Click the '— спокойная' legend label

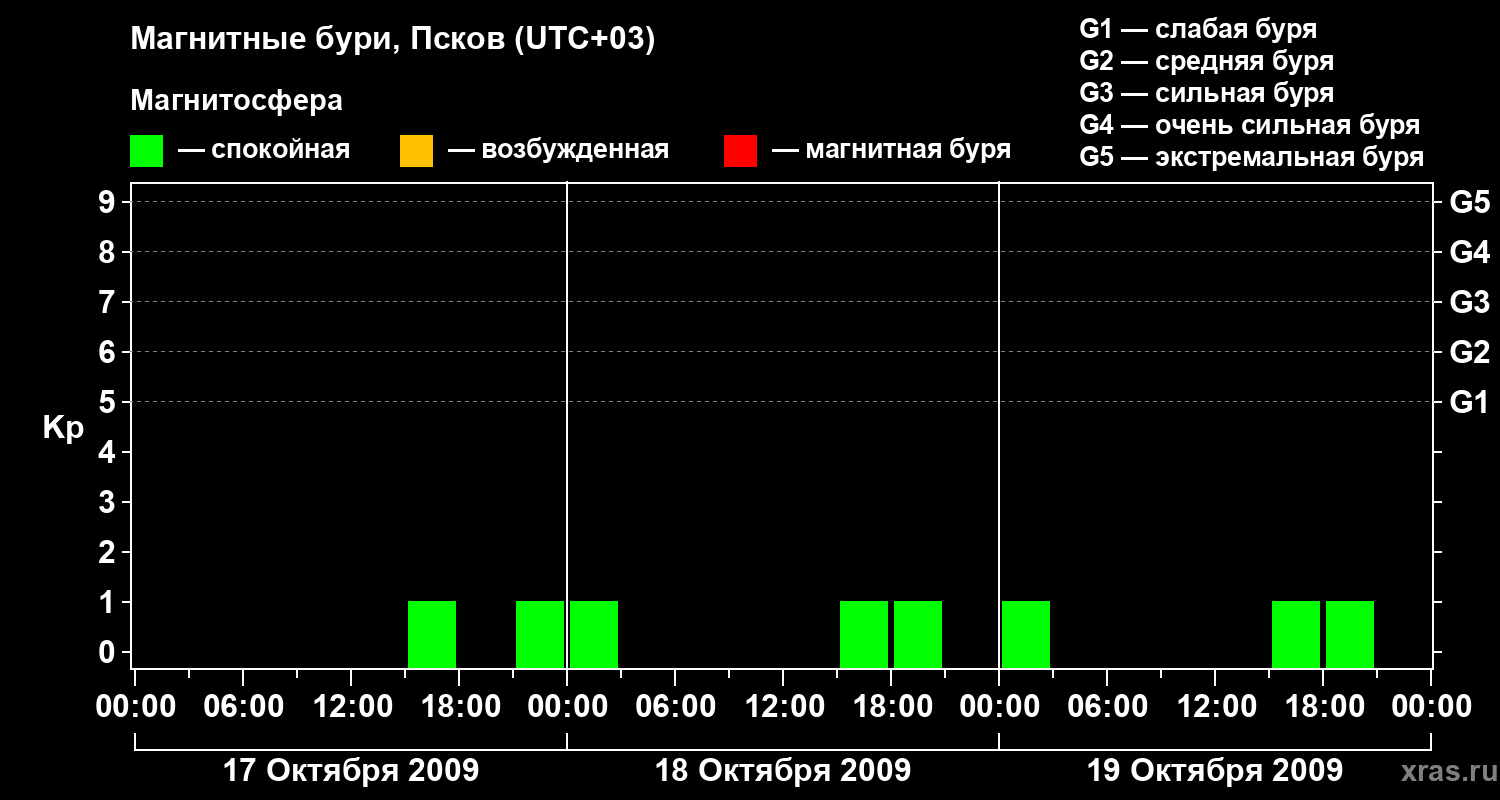click(x=264, y=151)
